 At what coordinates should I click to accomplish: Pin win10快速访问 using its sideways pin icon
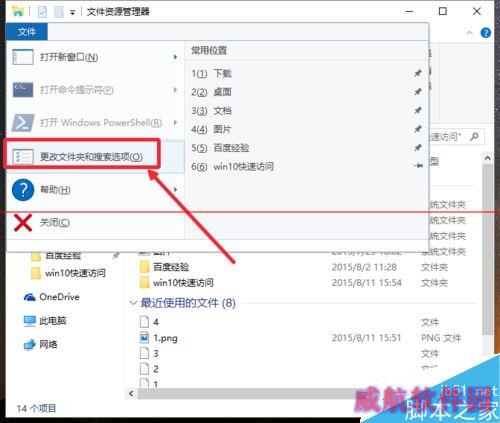tap(418, 166)
